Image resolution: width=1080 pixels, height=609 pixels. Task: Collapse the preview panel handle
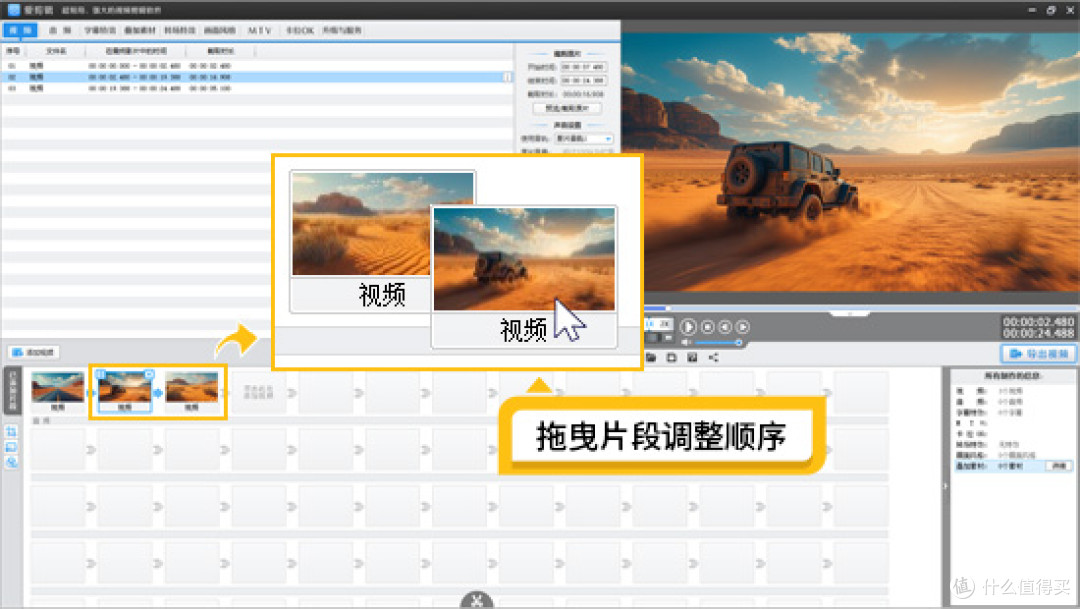click(x=849, y=313)
